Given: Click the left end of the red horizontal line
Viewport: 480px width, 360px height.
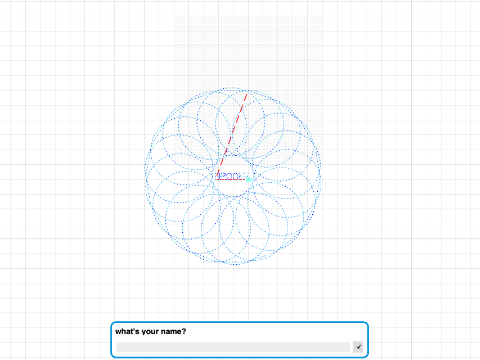Looking at the screenshot, I should click(216, 180).
